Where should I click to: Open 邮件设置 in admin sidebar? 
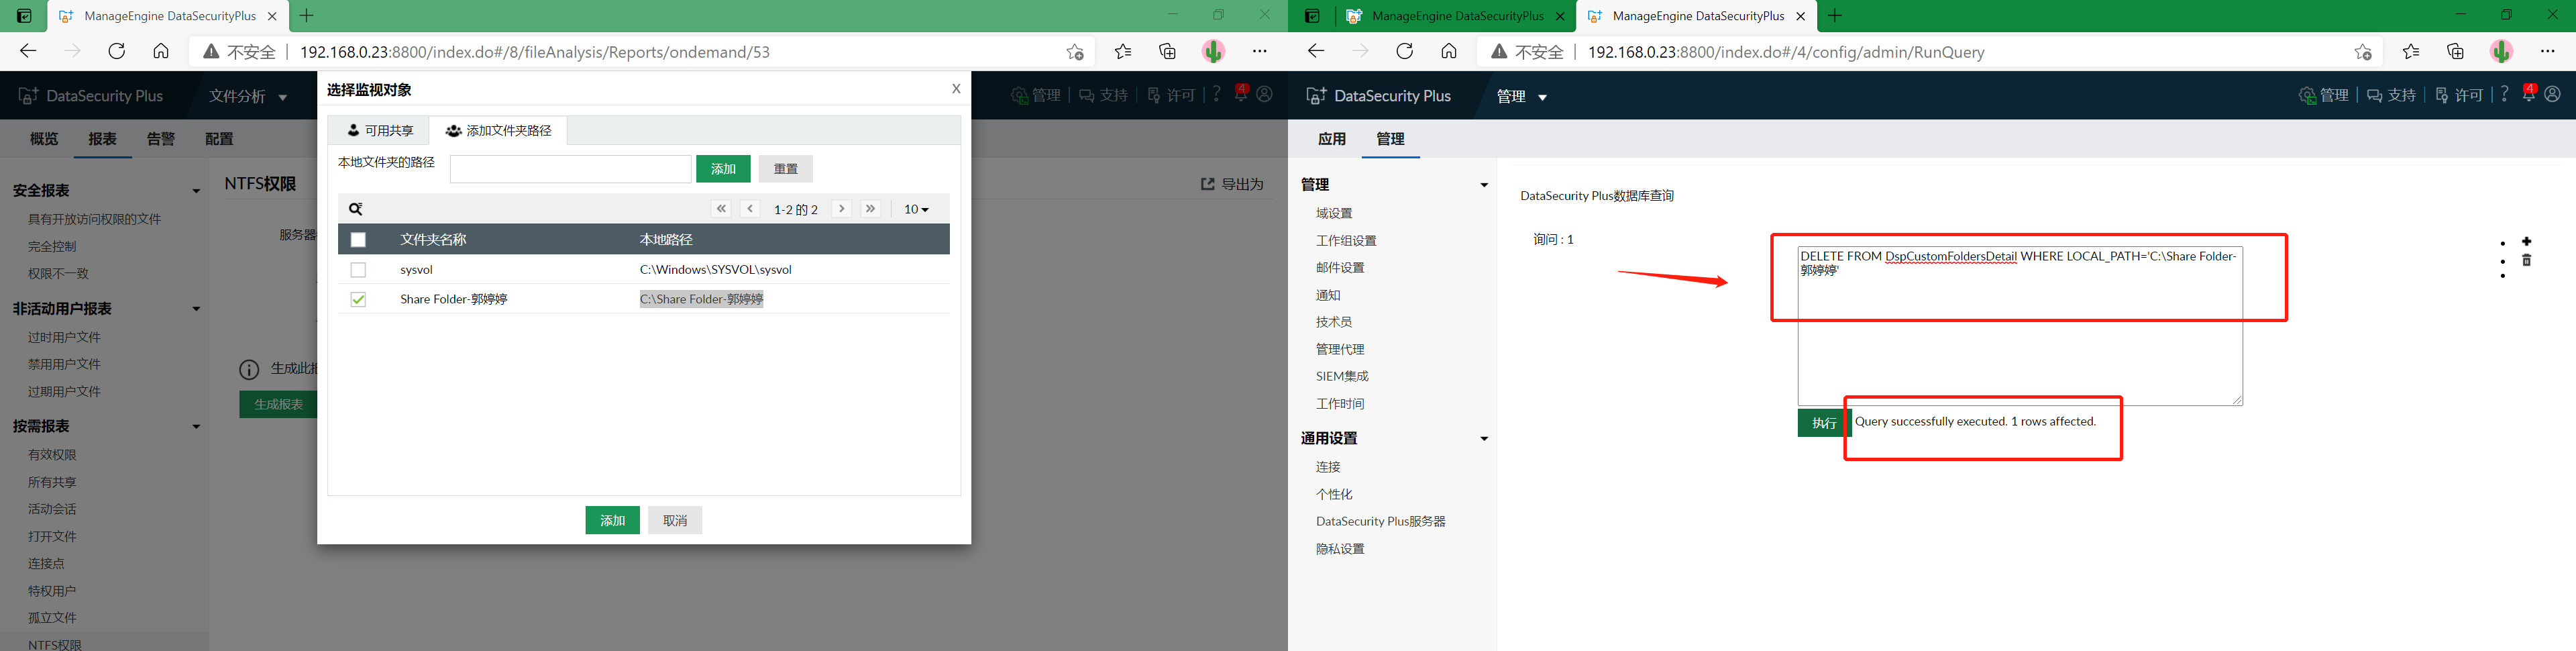[x=1340, y=267]
